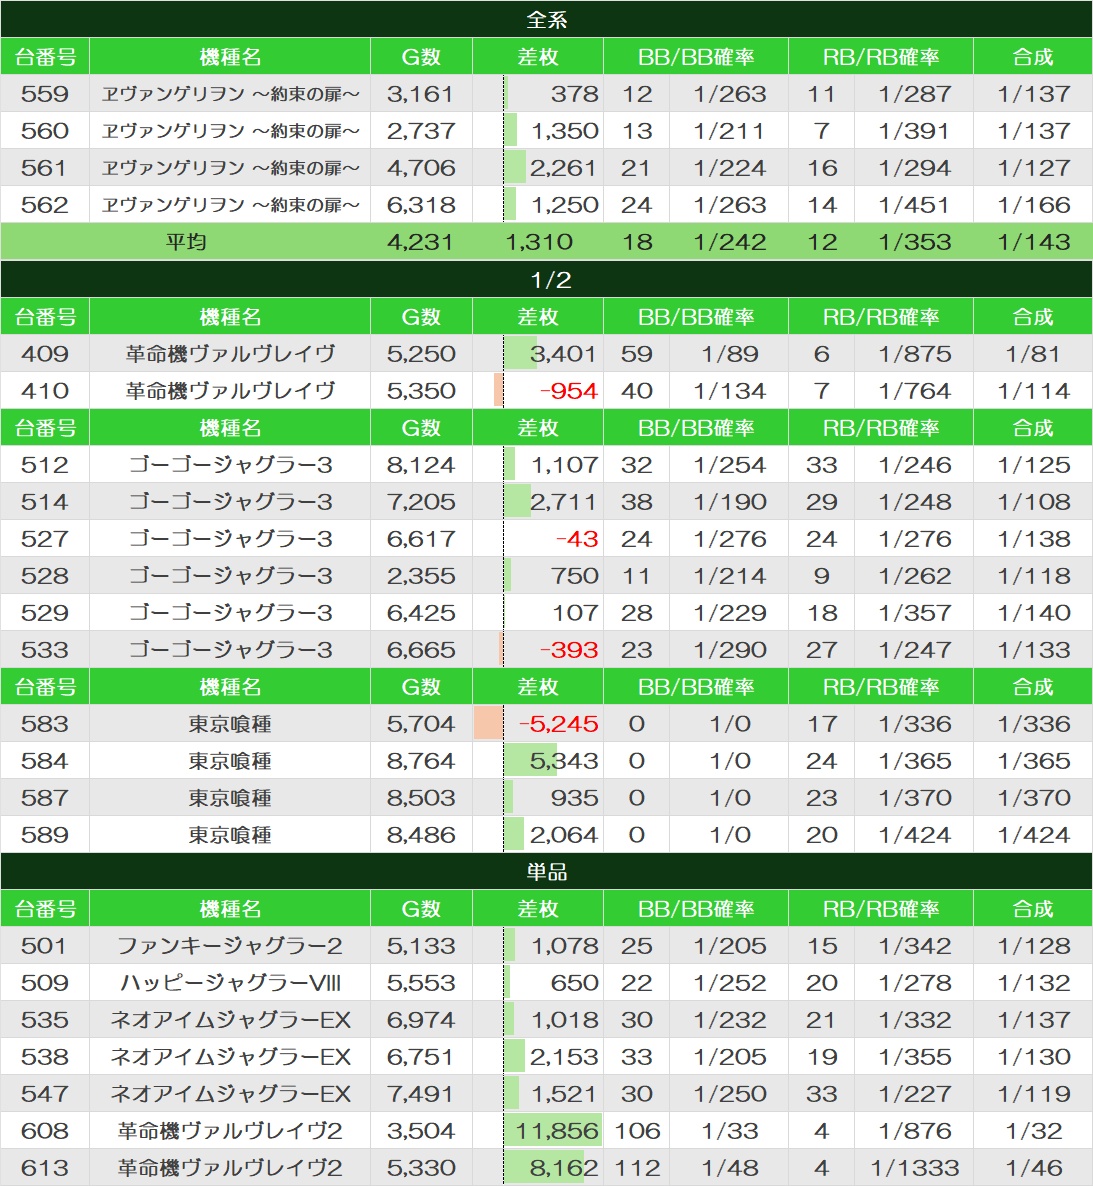Click machine number 410 cell
Image resolution: width=1093 pixels, height=1186 pixels.
(x=45, y=390)
